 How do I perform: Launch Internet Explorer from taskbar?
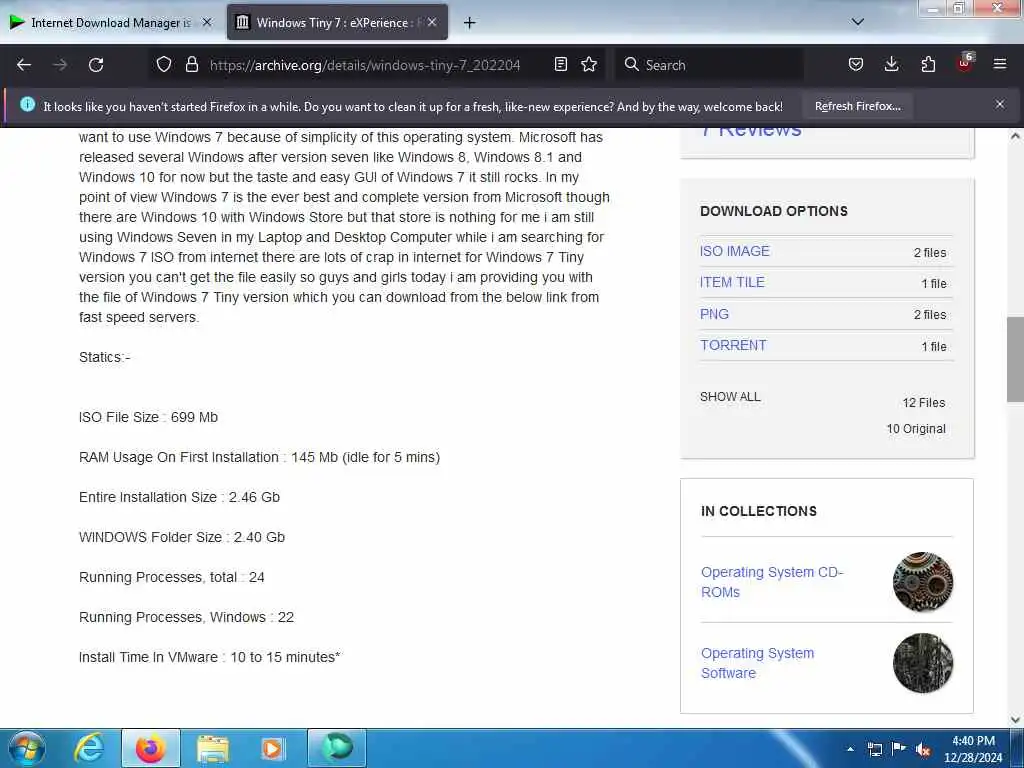(x=89, y=748)
